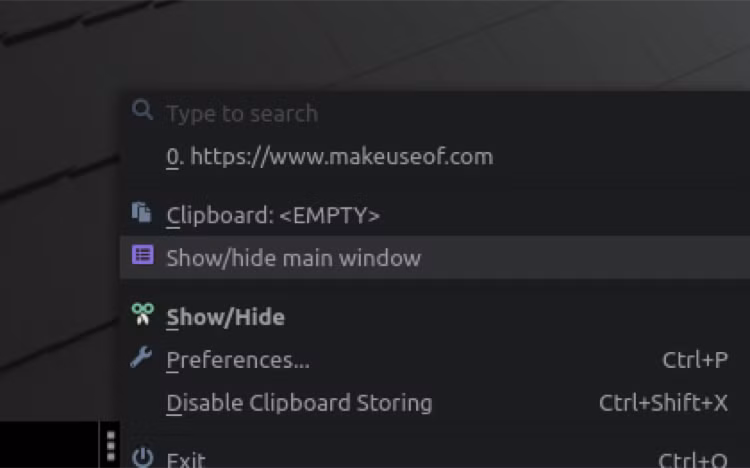Click the Ctrl+Q shortcut label
Screen dimensions: 750x468
pyautogui.click(x=693, y=459)
